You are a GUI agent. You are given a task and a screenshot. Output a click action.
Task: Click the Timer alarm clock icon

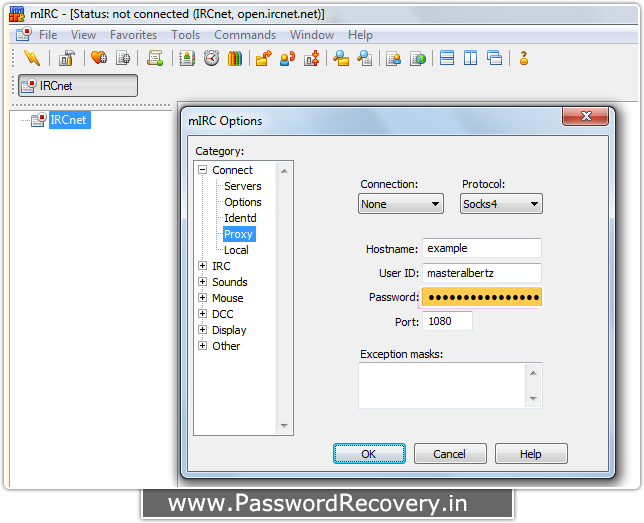pyautogui.click(x=212, y=58)
